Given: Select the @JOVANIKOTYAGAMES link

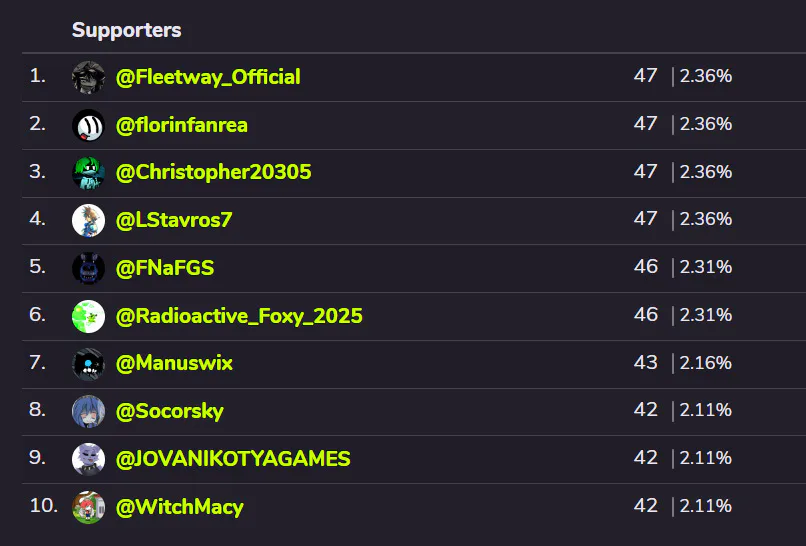Looking at the screenshot, I should tap(233, 459).
